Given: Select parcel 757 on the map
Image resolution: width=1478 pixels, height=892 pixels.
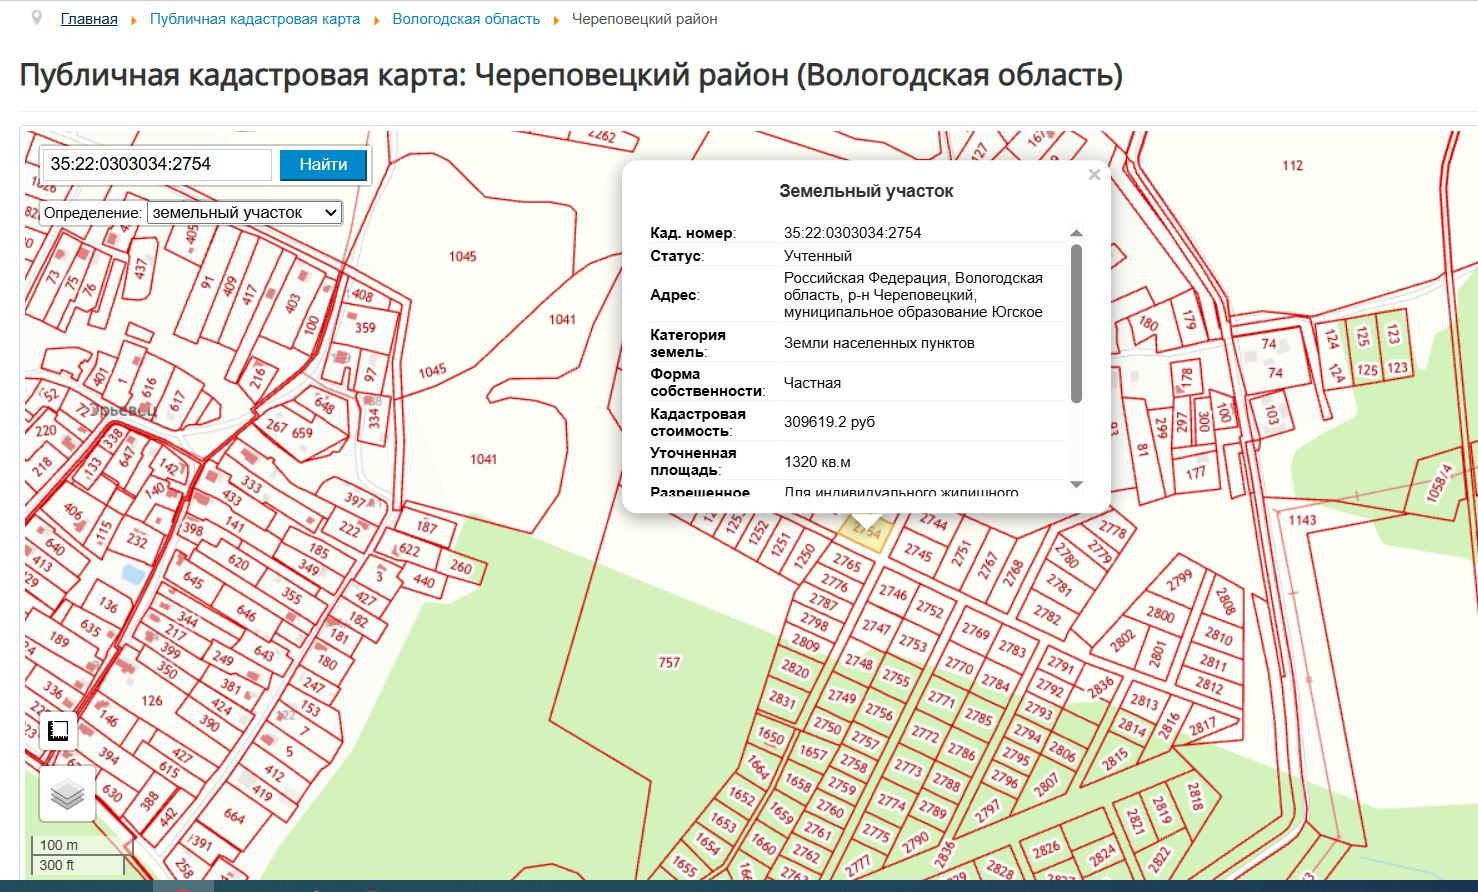Looking at the screenshot, I should pos(668,662).
